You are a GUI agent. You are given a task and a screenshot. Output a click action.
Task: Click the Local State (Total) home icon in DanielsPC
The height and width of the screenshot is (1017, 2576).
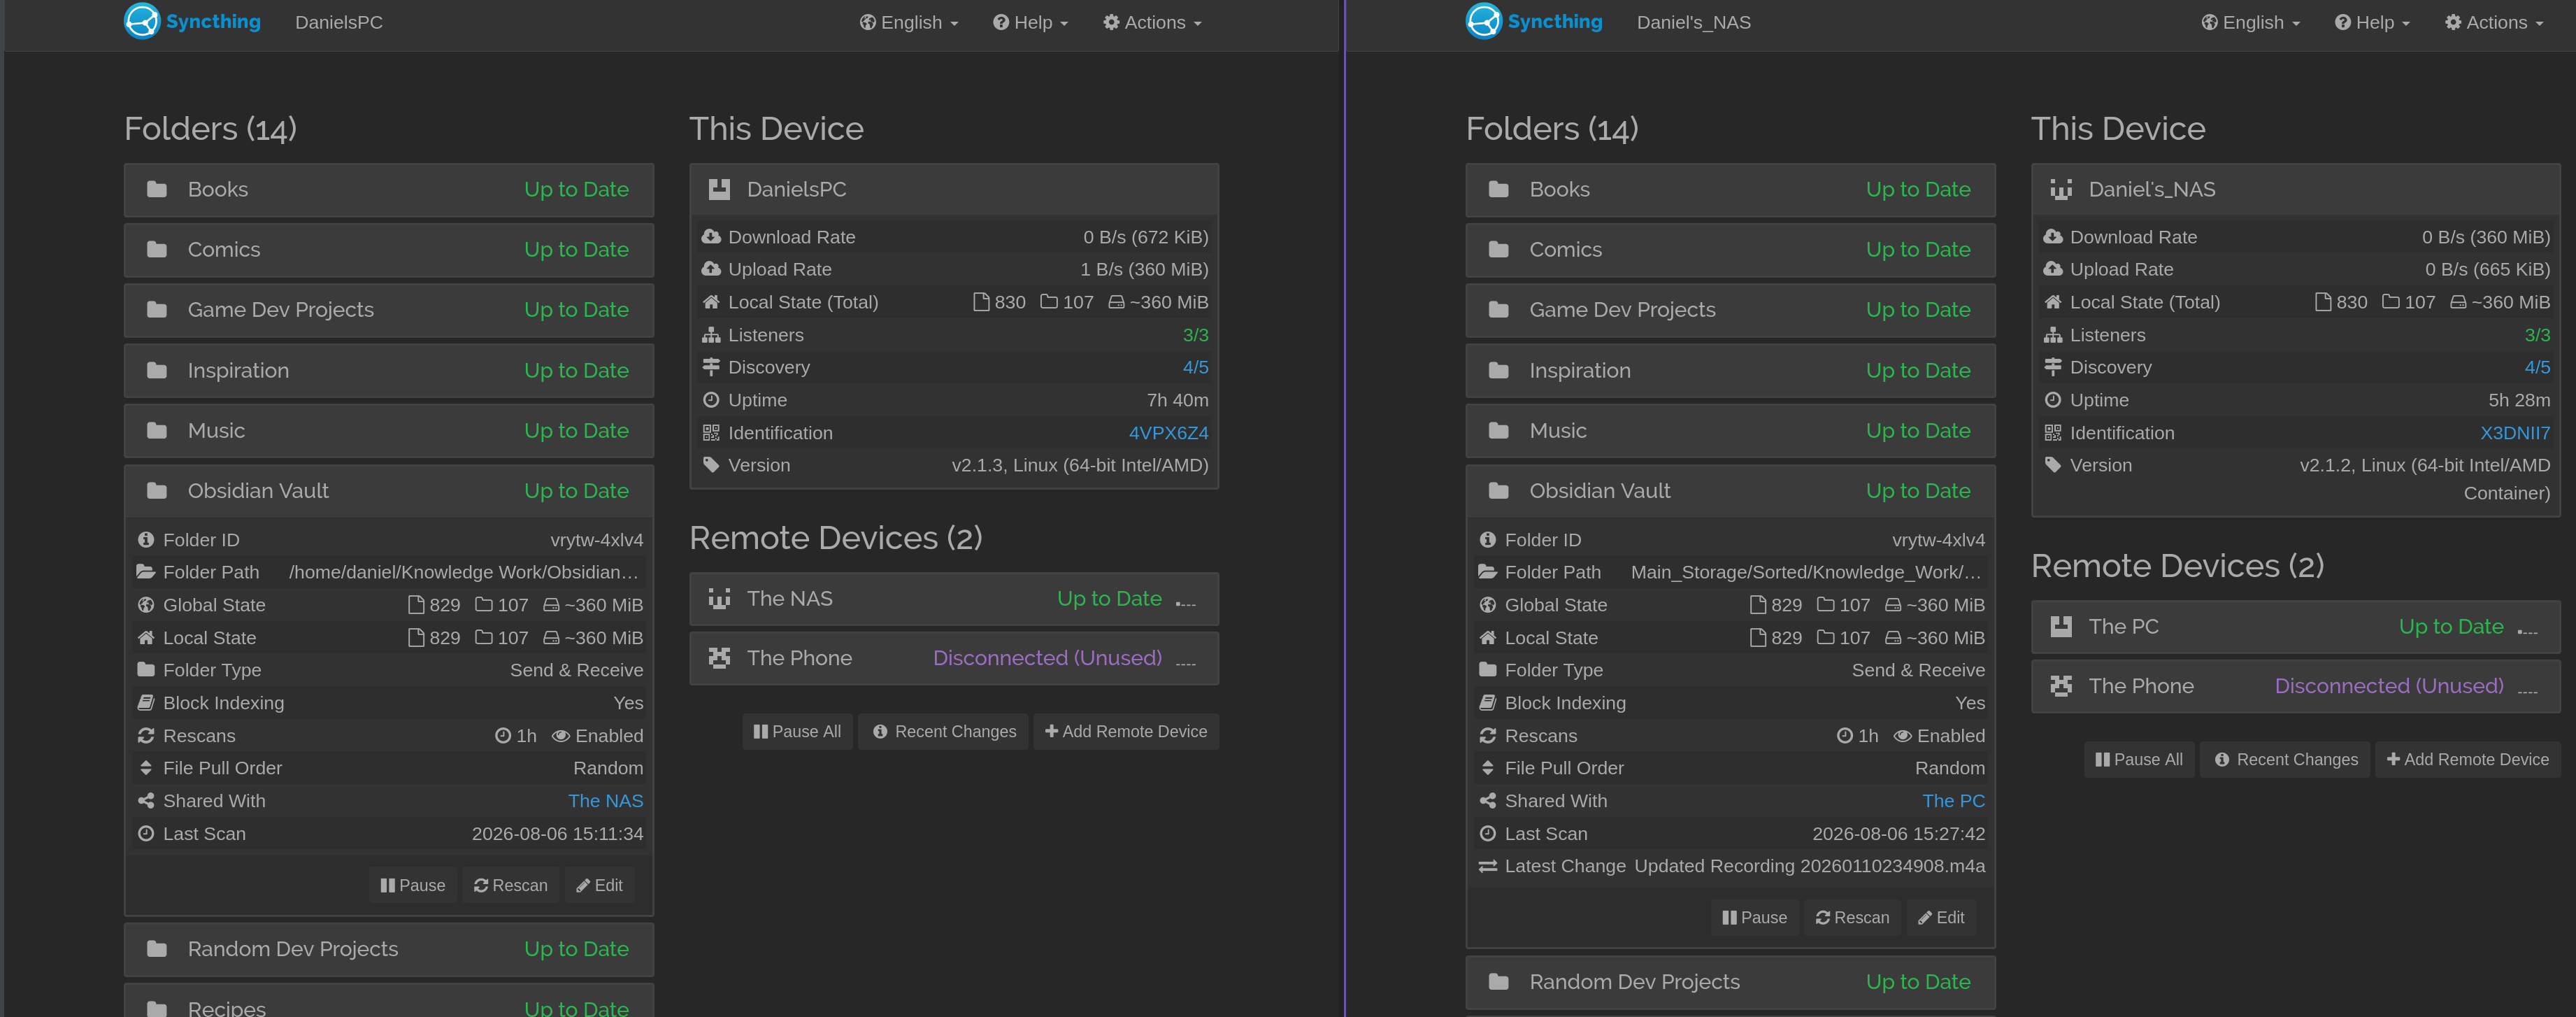tap(711, 302)
